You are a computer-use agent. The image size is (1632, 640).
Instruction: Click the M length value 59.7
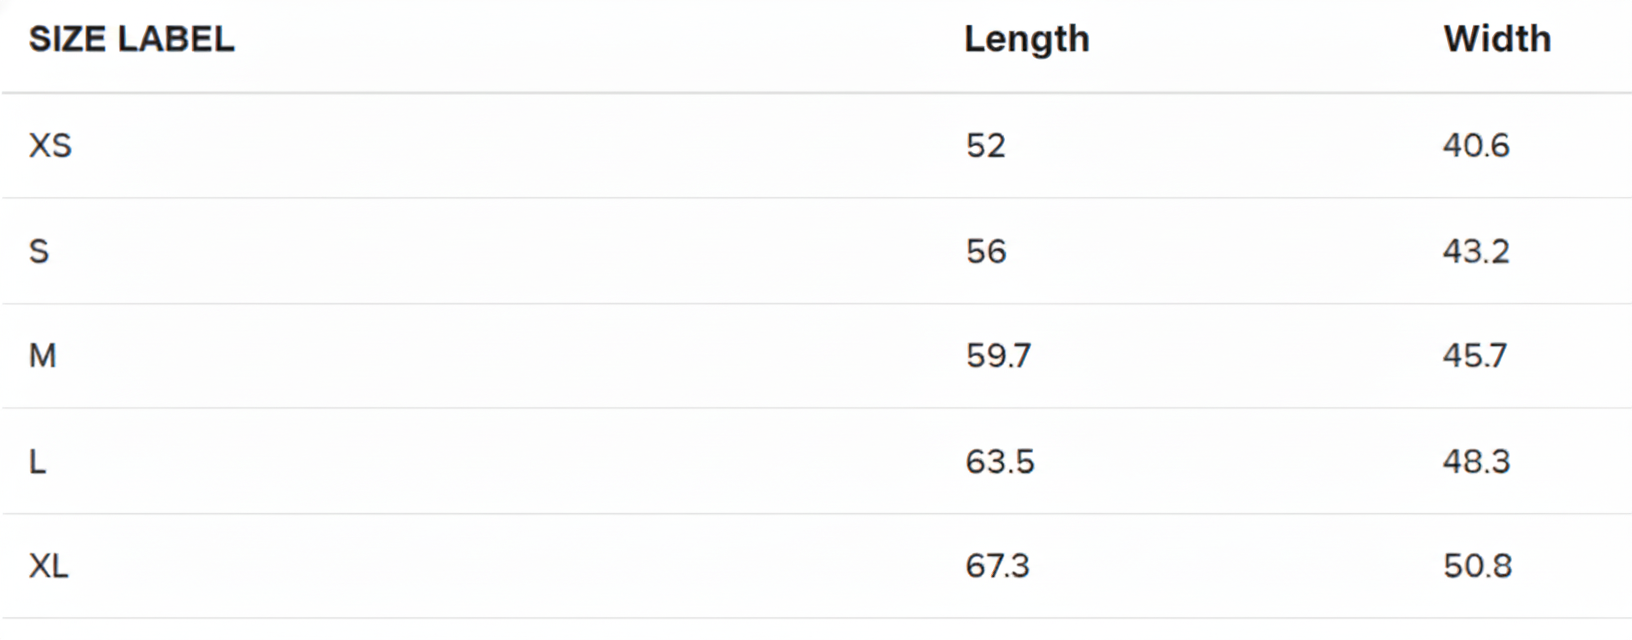(998, 356)
